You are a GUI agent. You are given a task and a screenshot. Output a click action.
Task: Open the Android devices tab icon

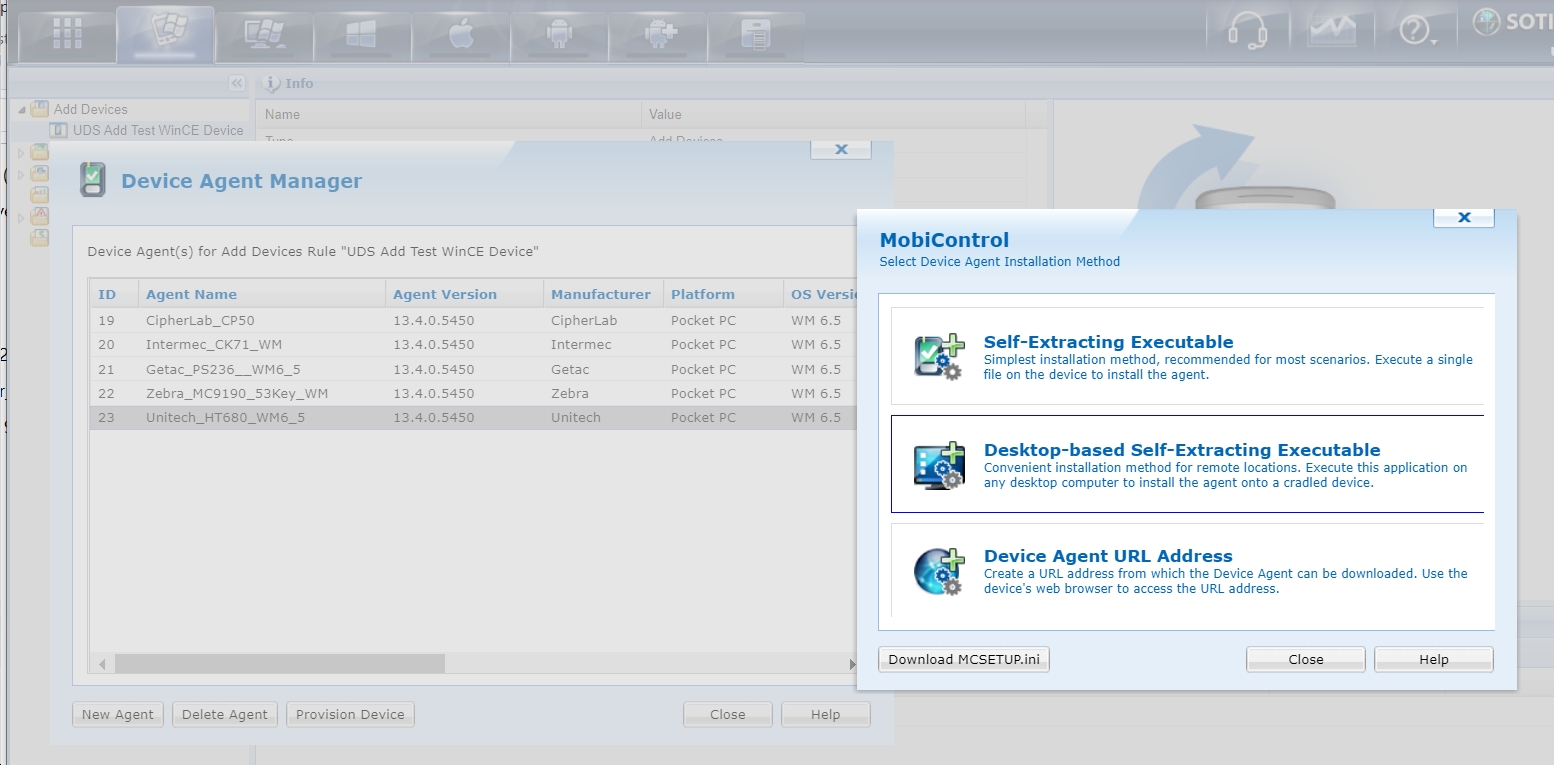point(558,34)
